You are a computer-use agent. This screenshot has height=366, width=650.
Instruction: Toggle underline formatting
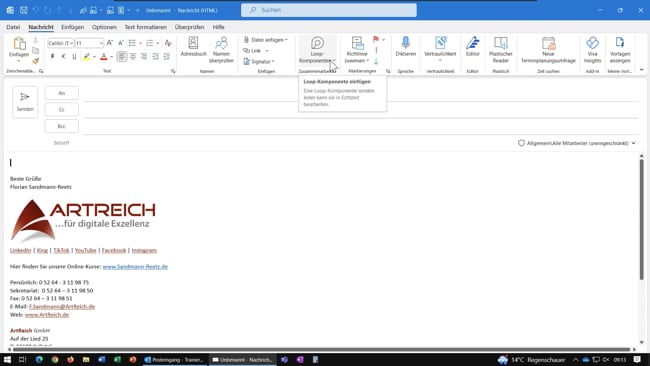coord(74,56)
